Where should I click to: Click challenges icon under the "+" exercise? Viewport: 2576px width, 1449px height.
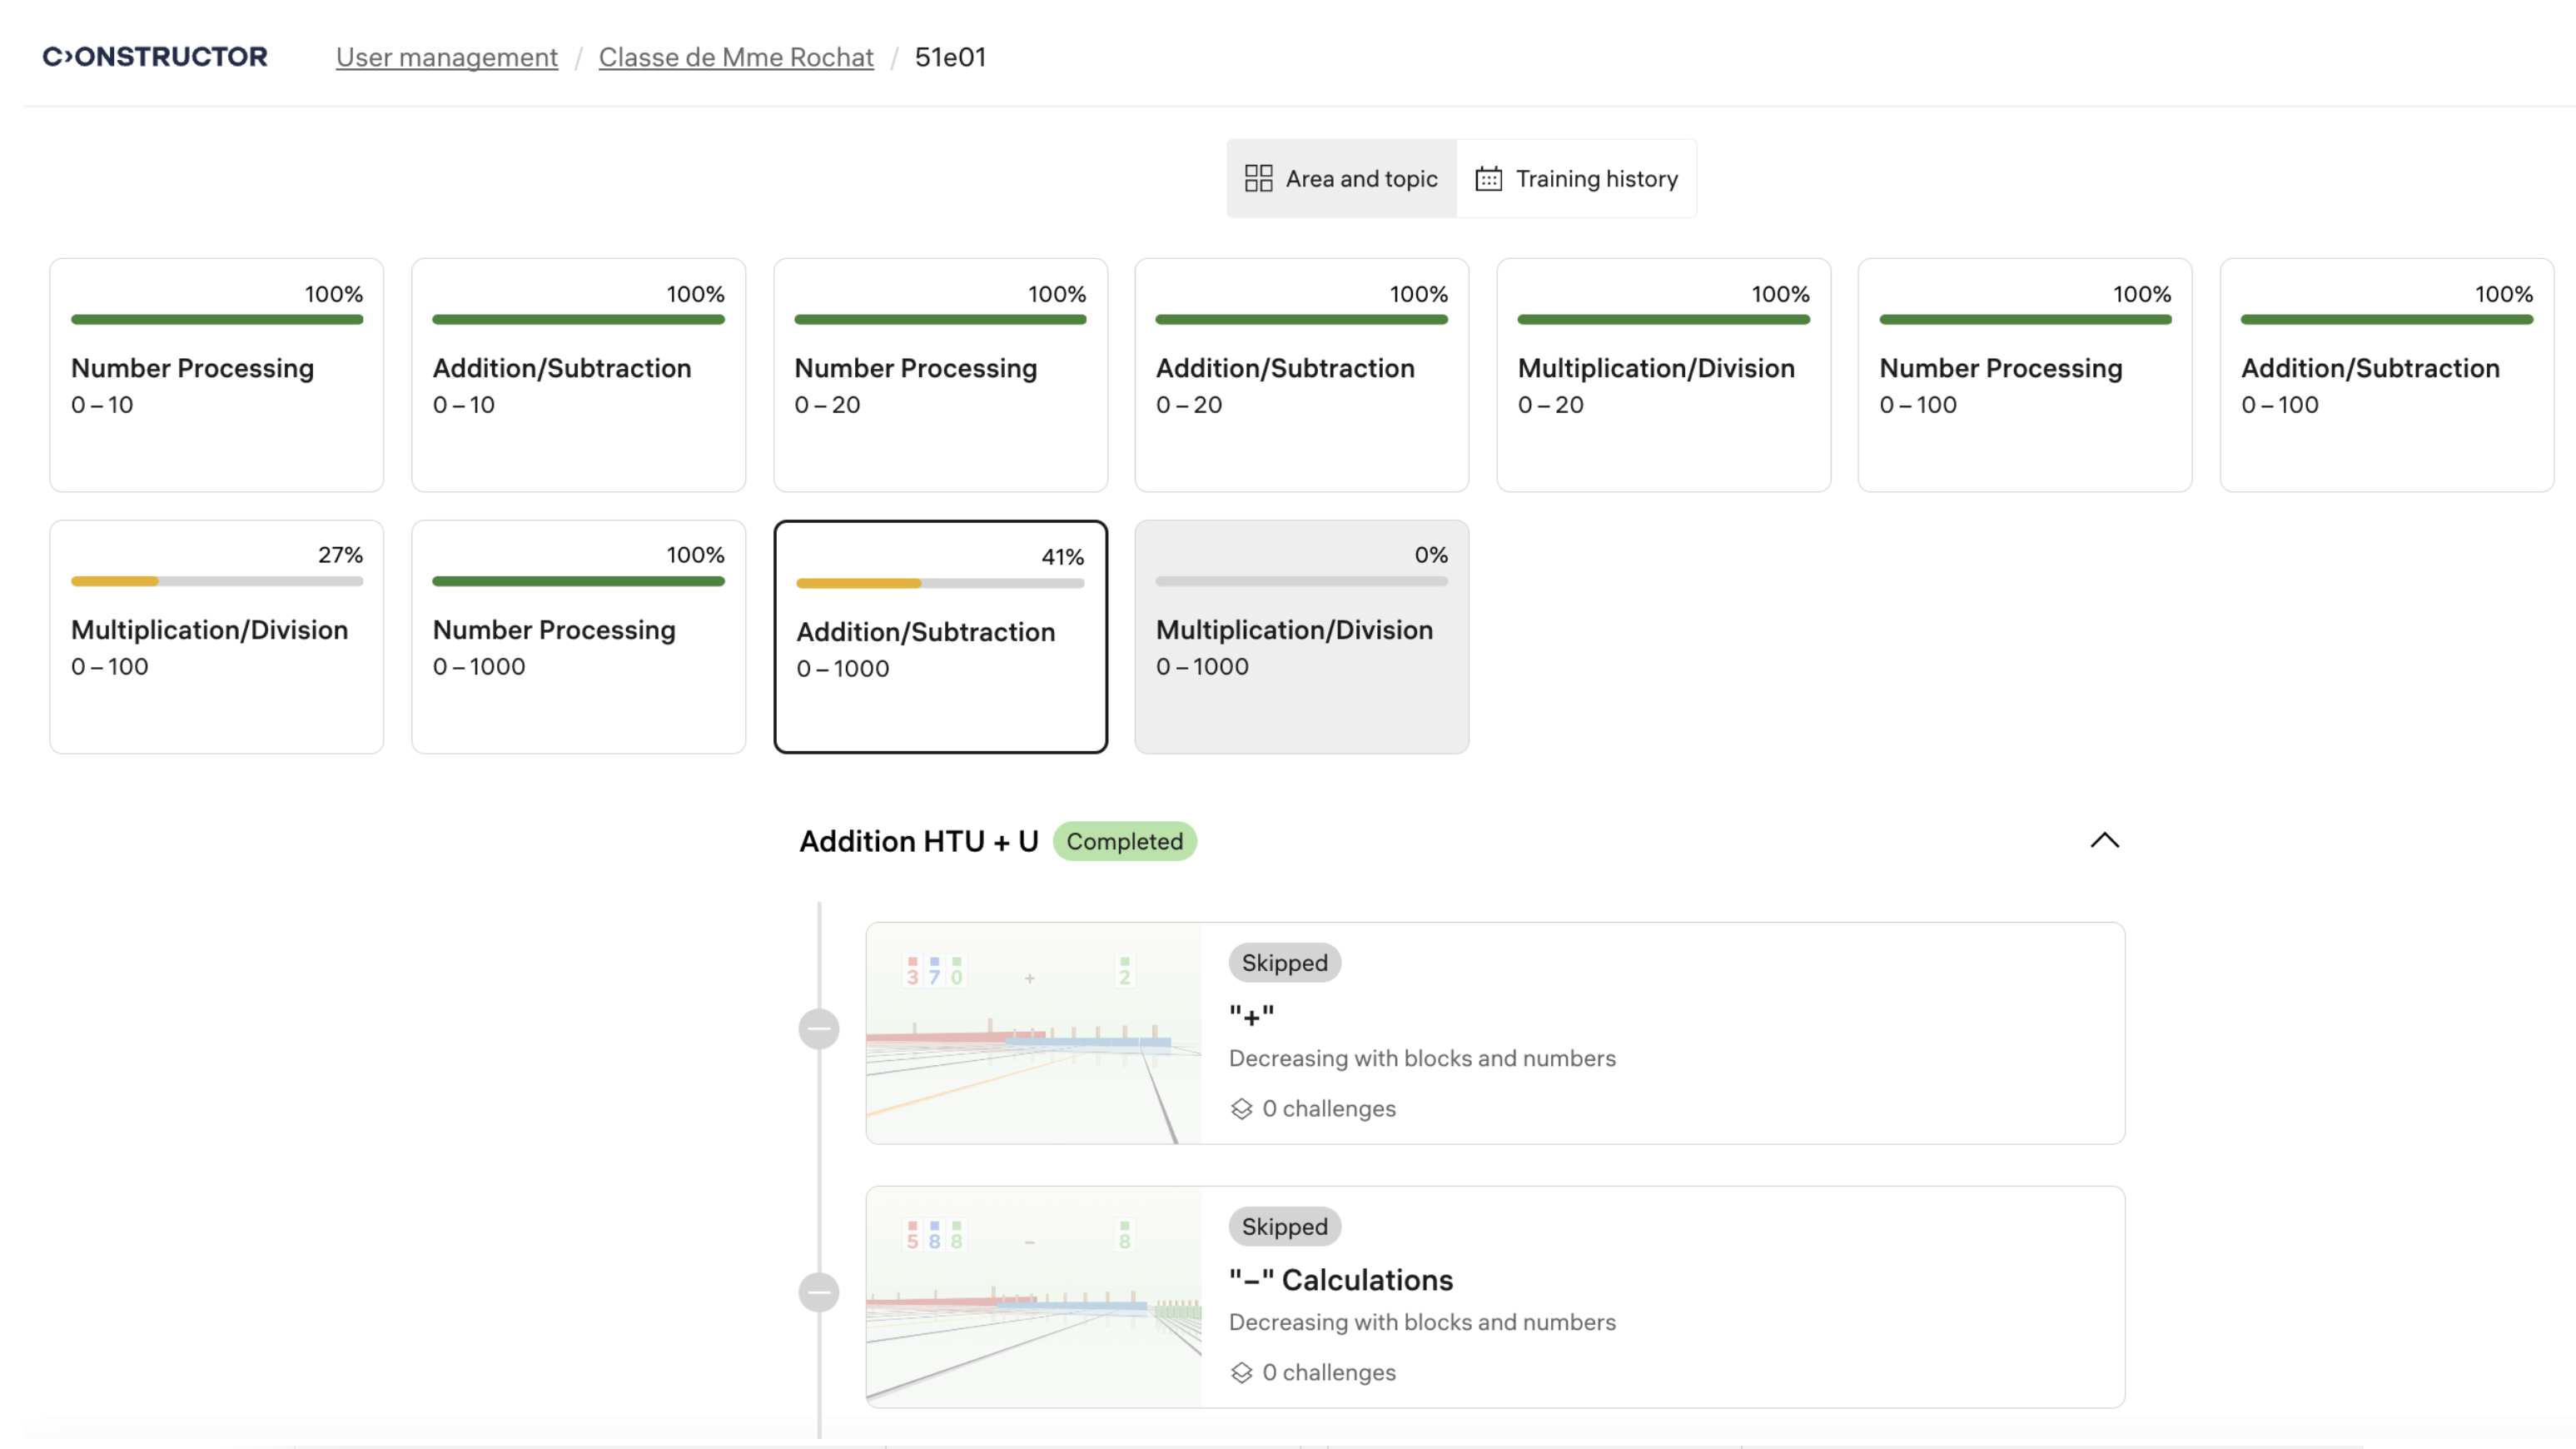[1241, 1109]
